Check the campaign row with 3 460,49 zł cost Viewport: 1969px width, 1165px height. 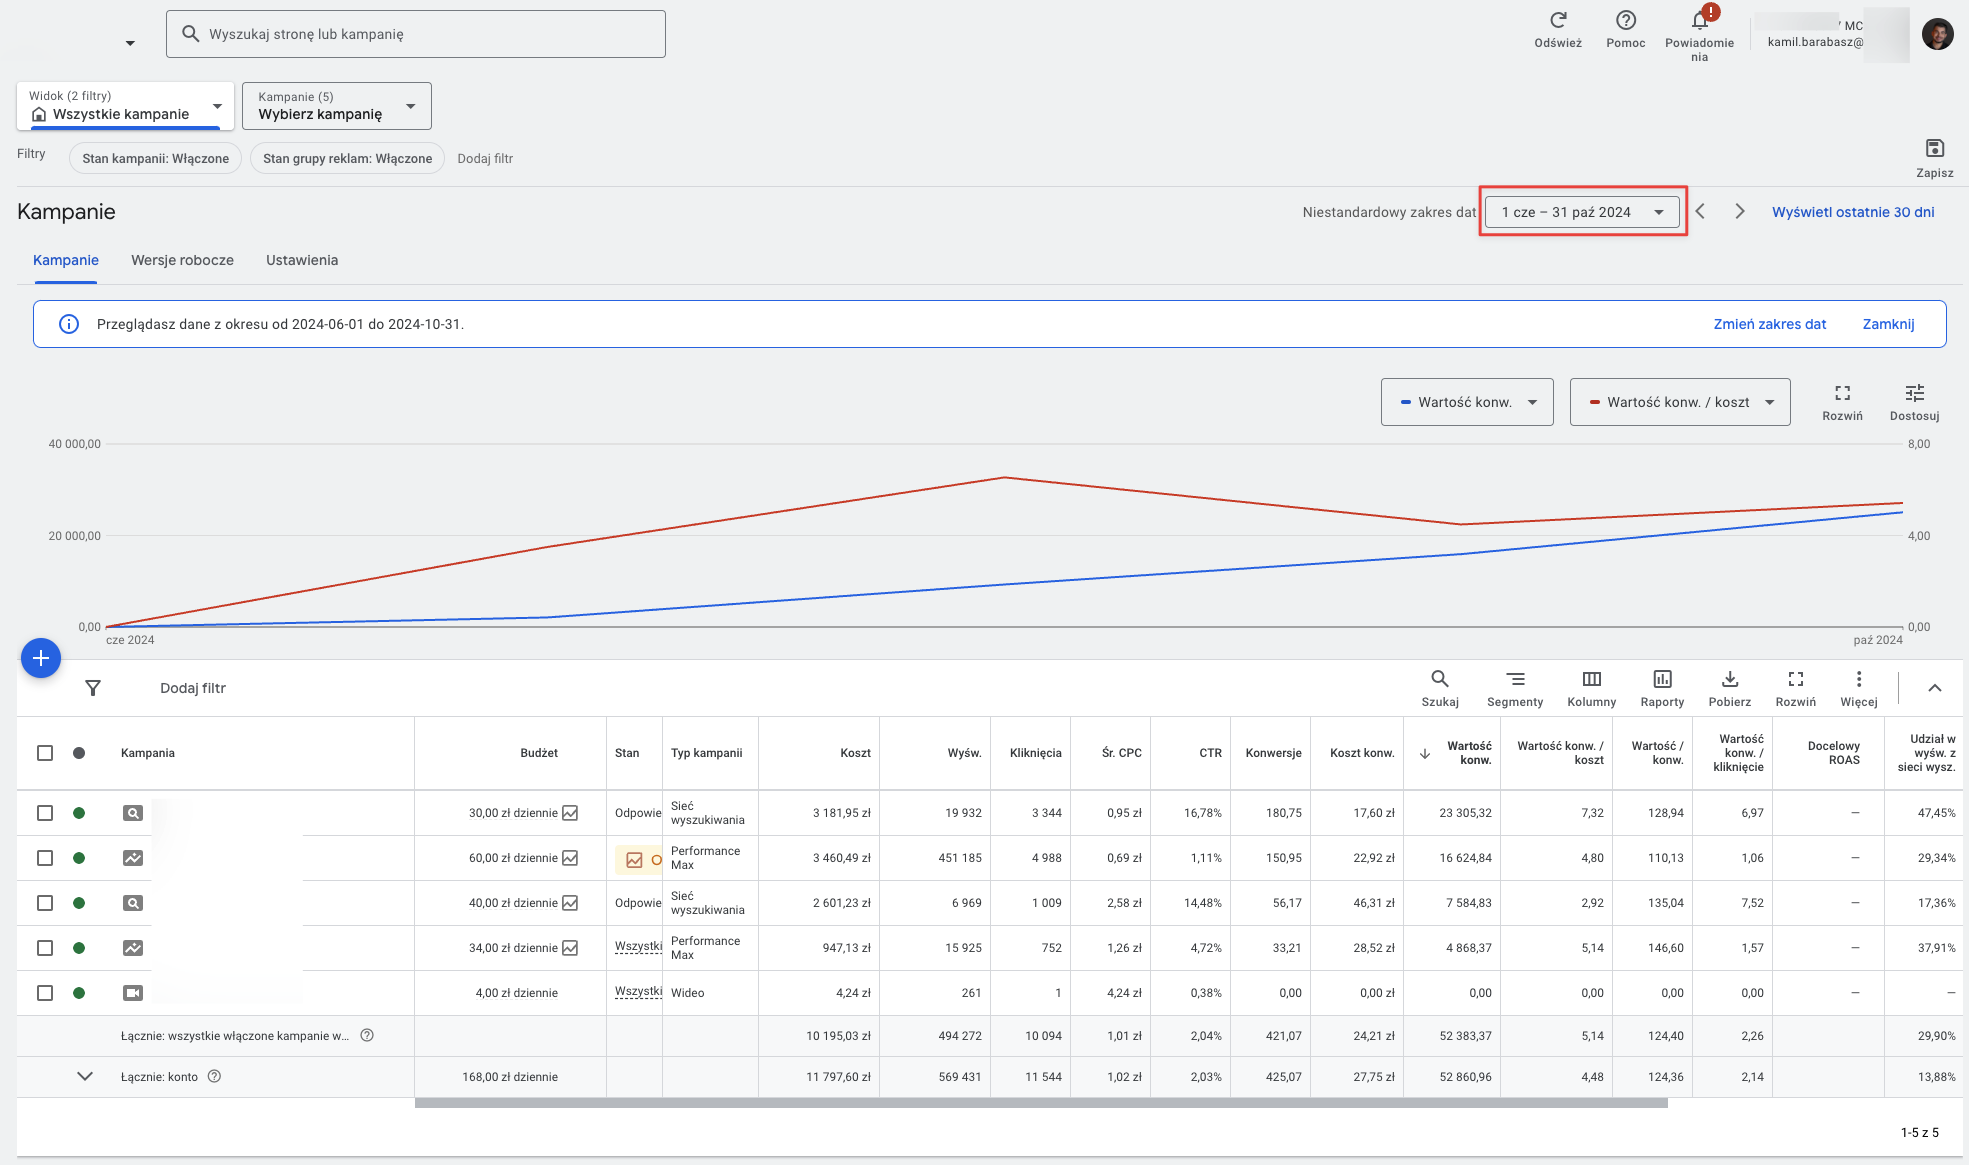click(x=45, y=858)
